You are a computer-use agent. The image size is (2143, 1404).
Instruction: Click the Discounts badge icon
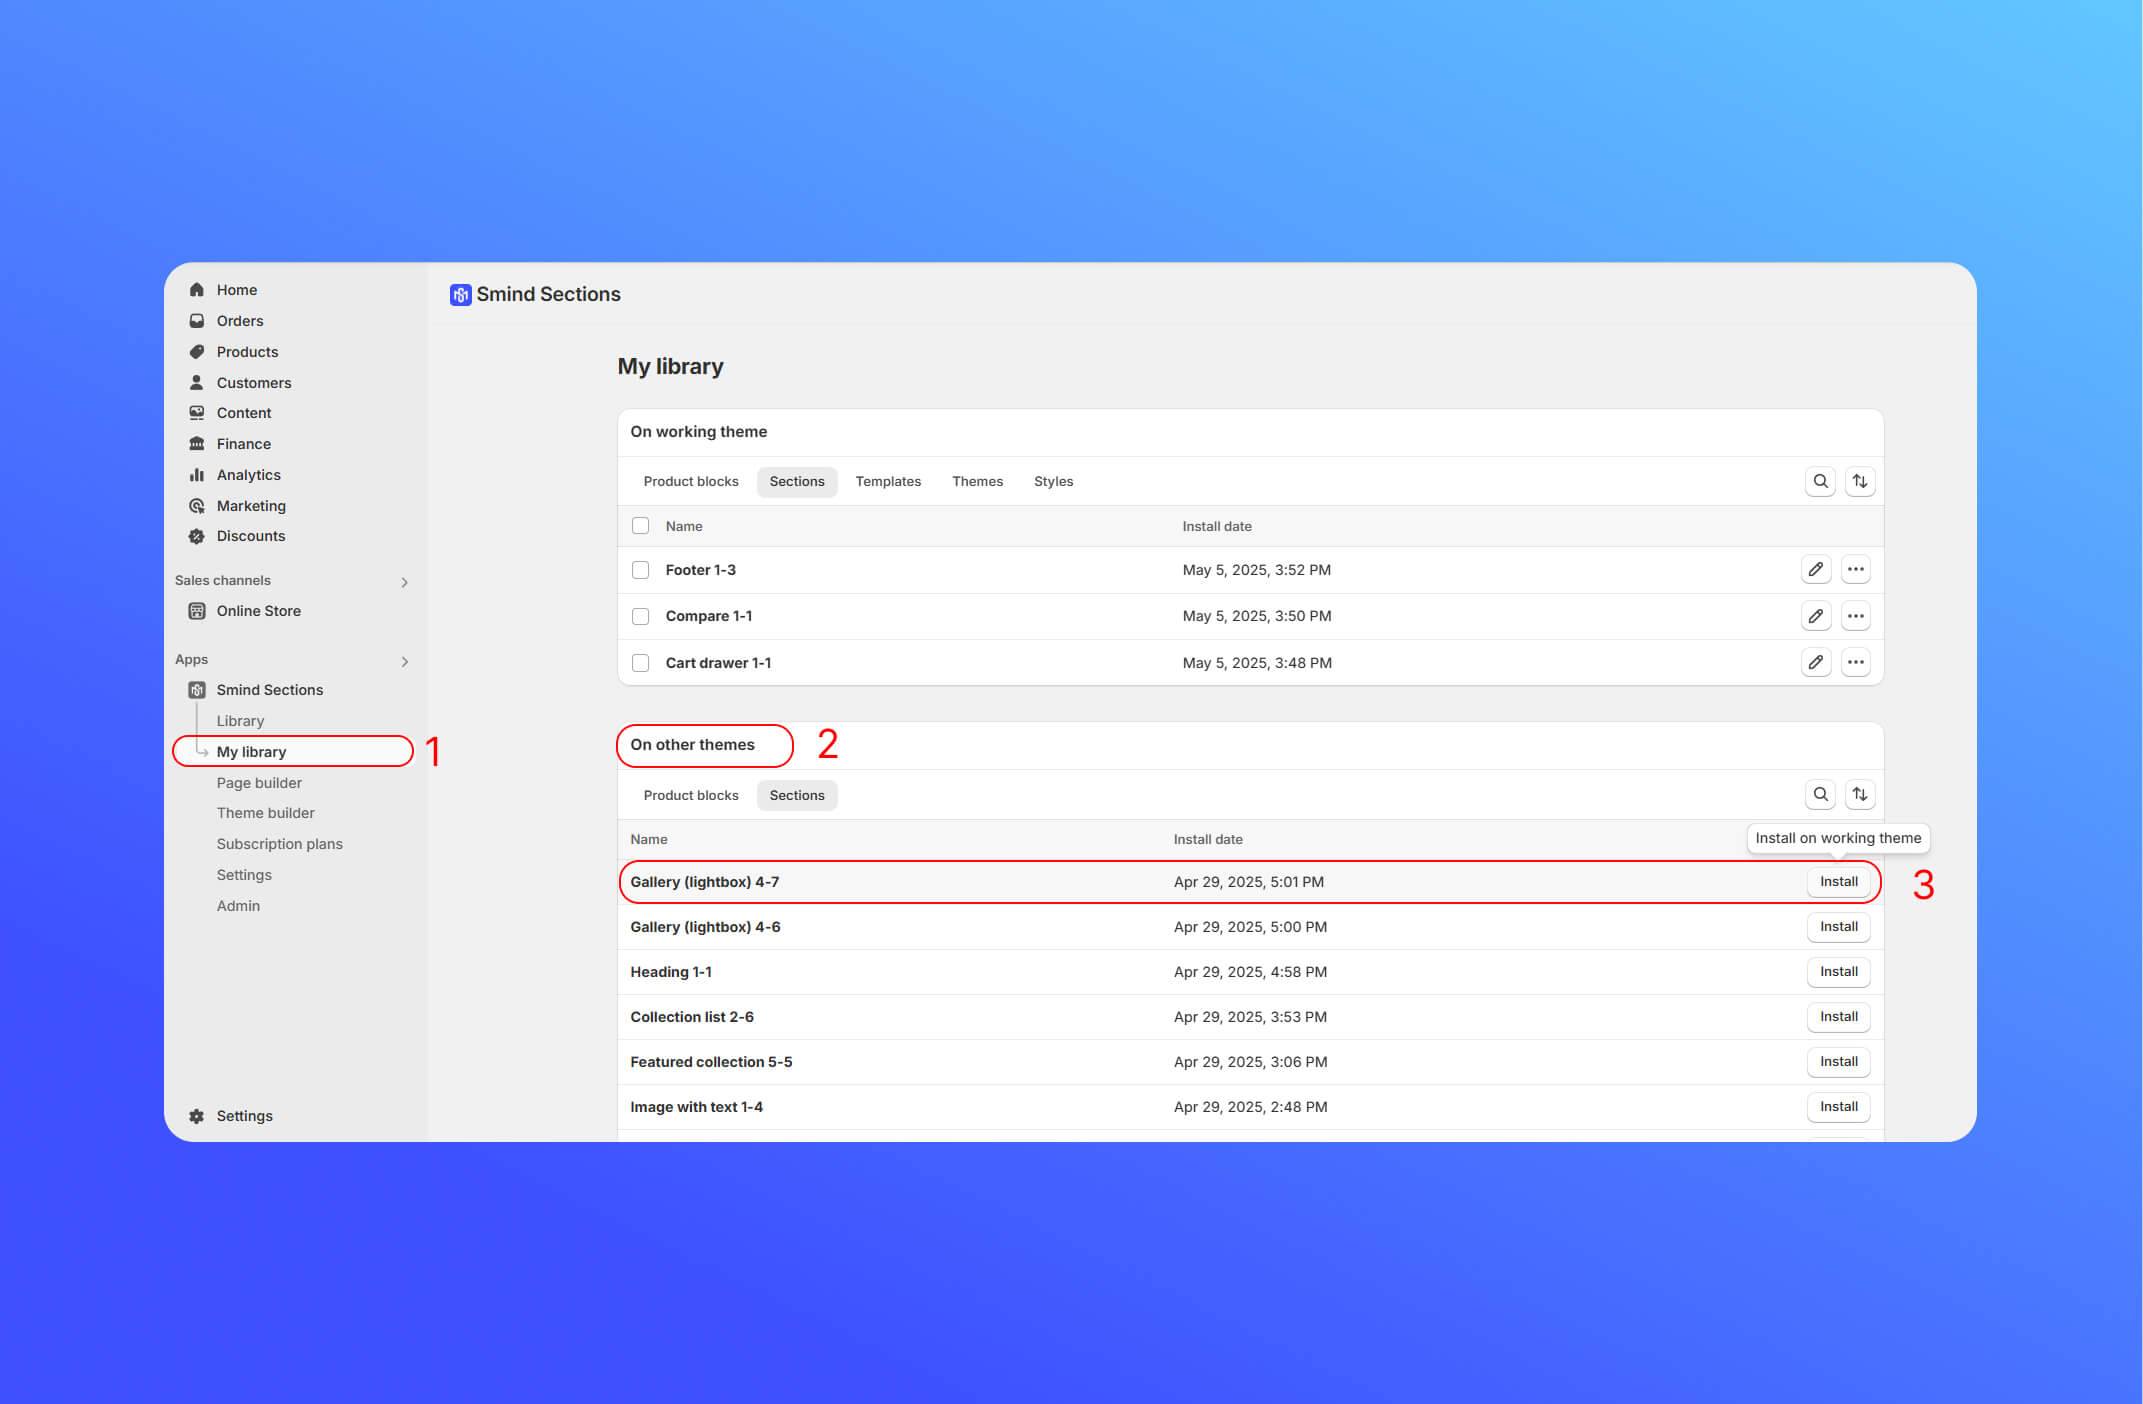tap(197, 536)
